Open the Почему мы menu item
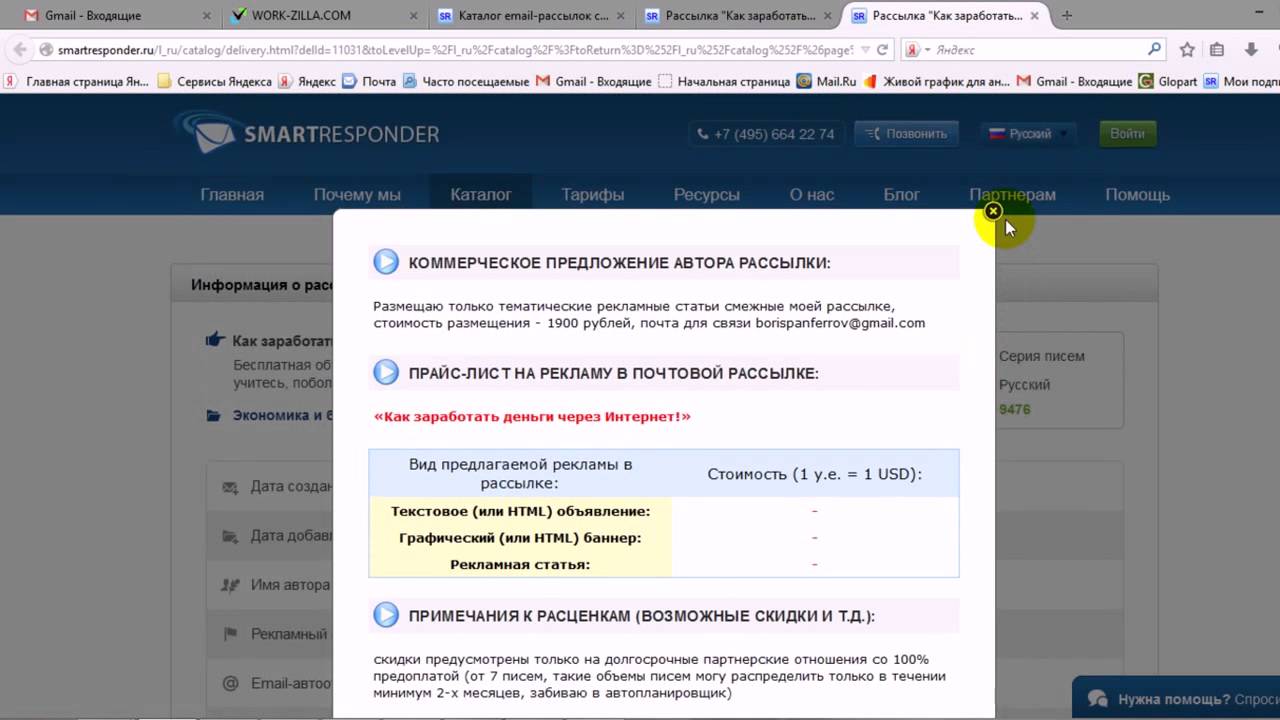 click(x=357, y=195)
